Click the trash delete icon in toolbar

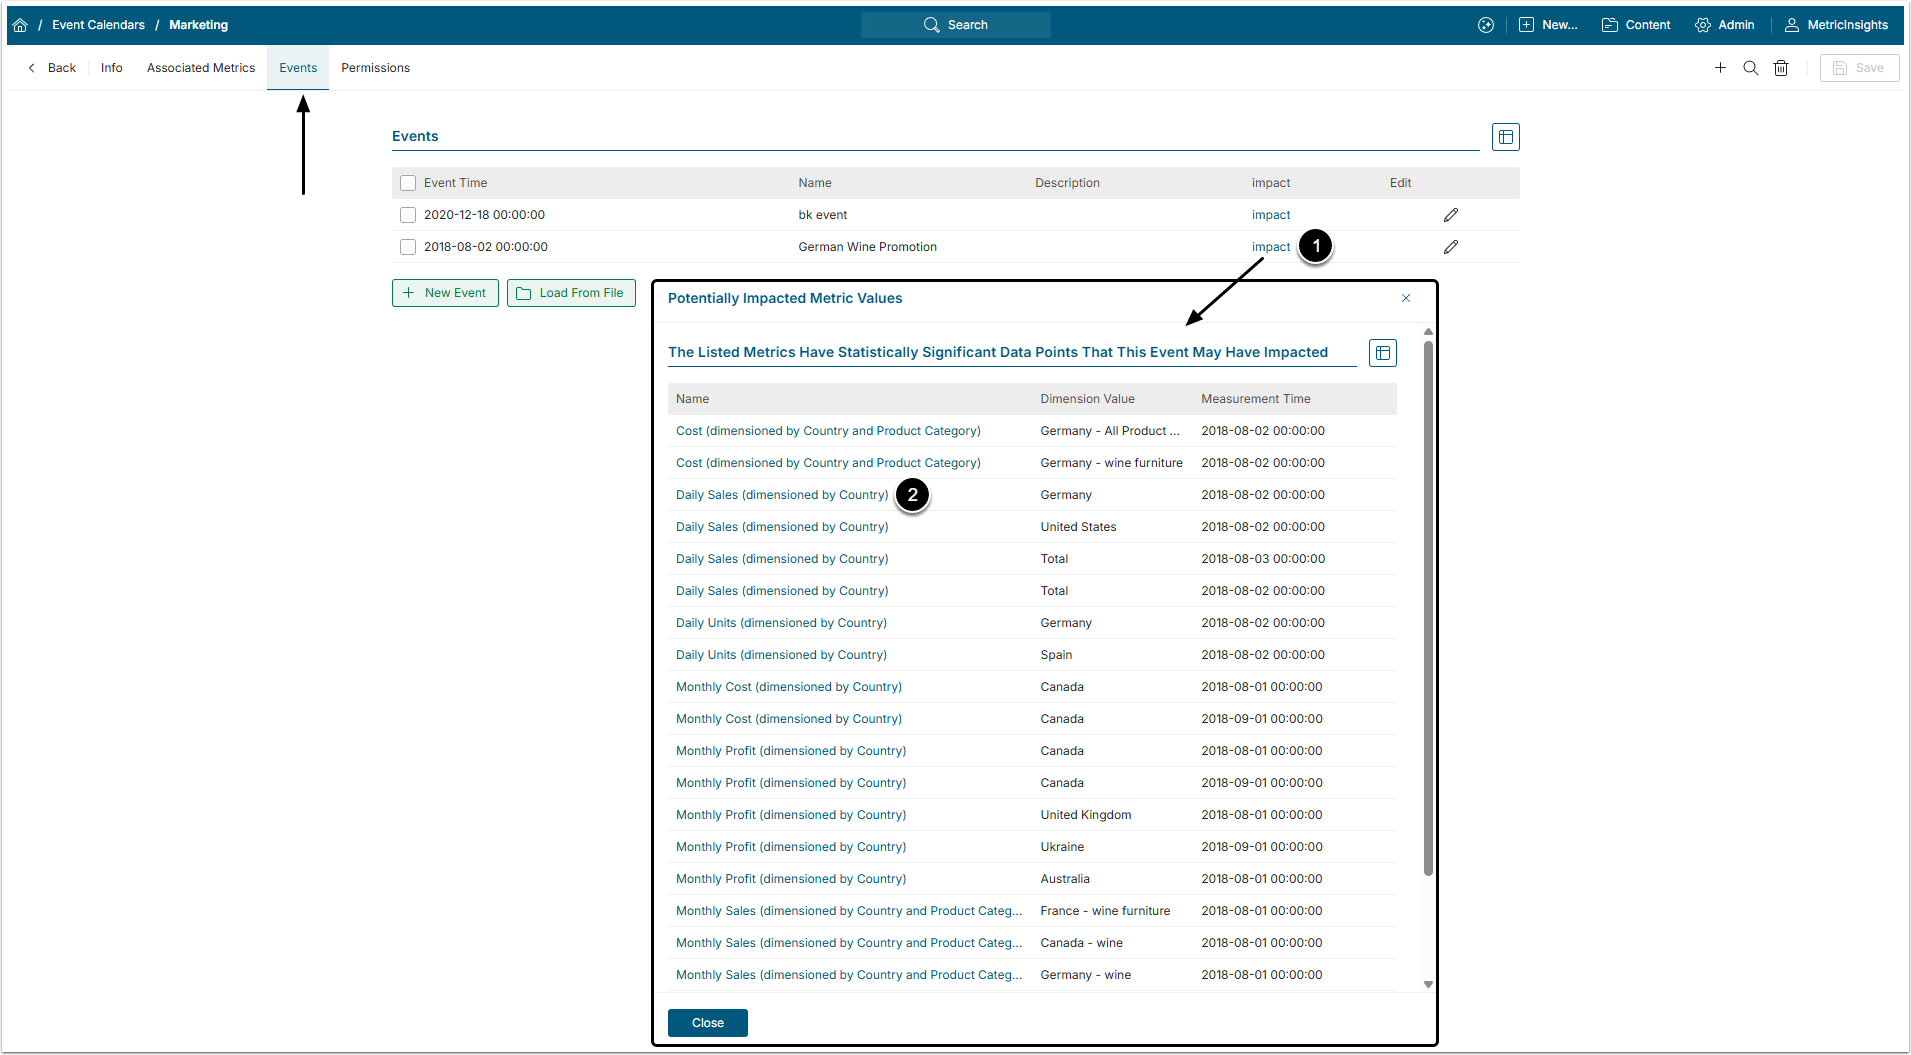click(x=1781, y=68)
